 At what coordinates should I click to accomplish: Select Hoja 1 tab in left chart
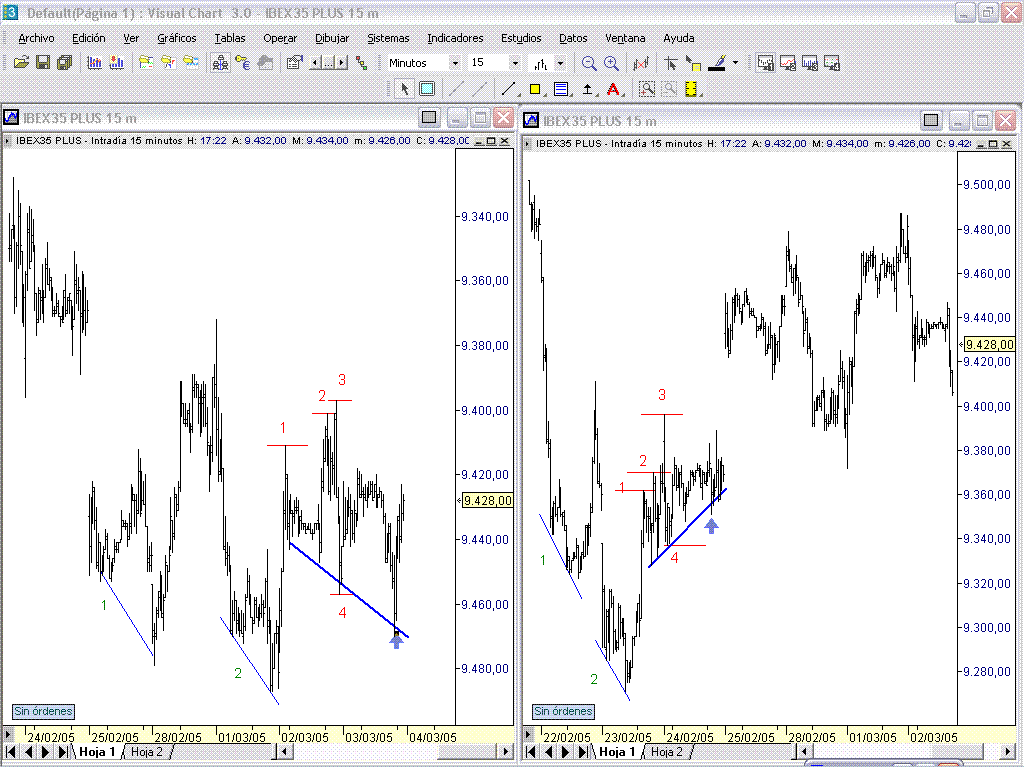pos(97,752)
